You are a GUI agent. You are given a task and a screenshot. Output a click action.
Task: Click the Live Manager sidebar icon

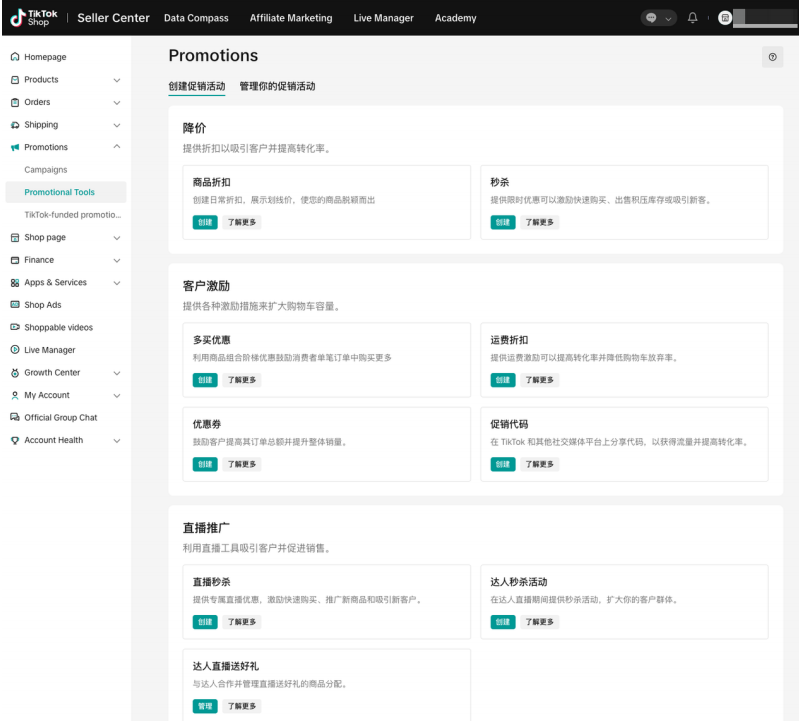(x=15, y=350)
